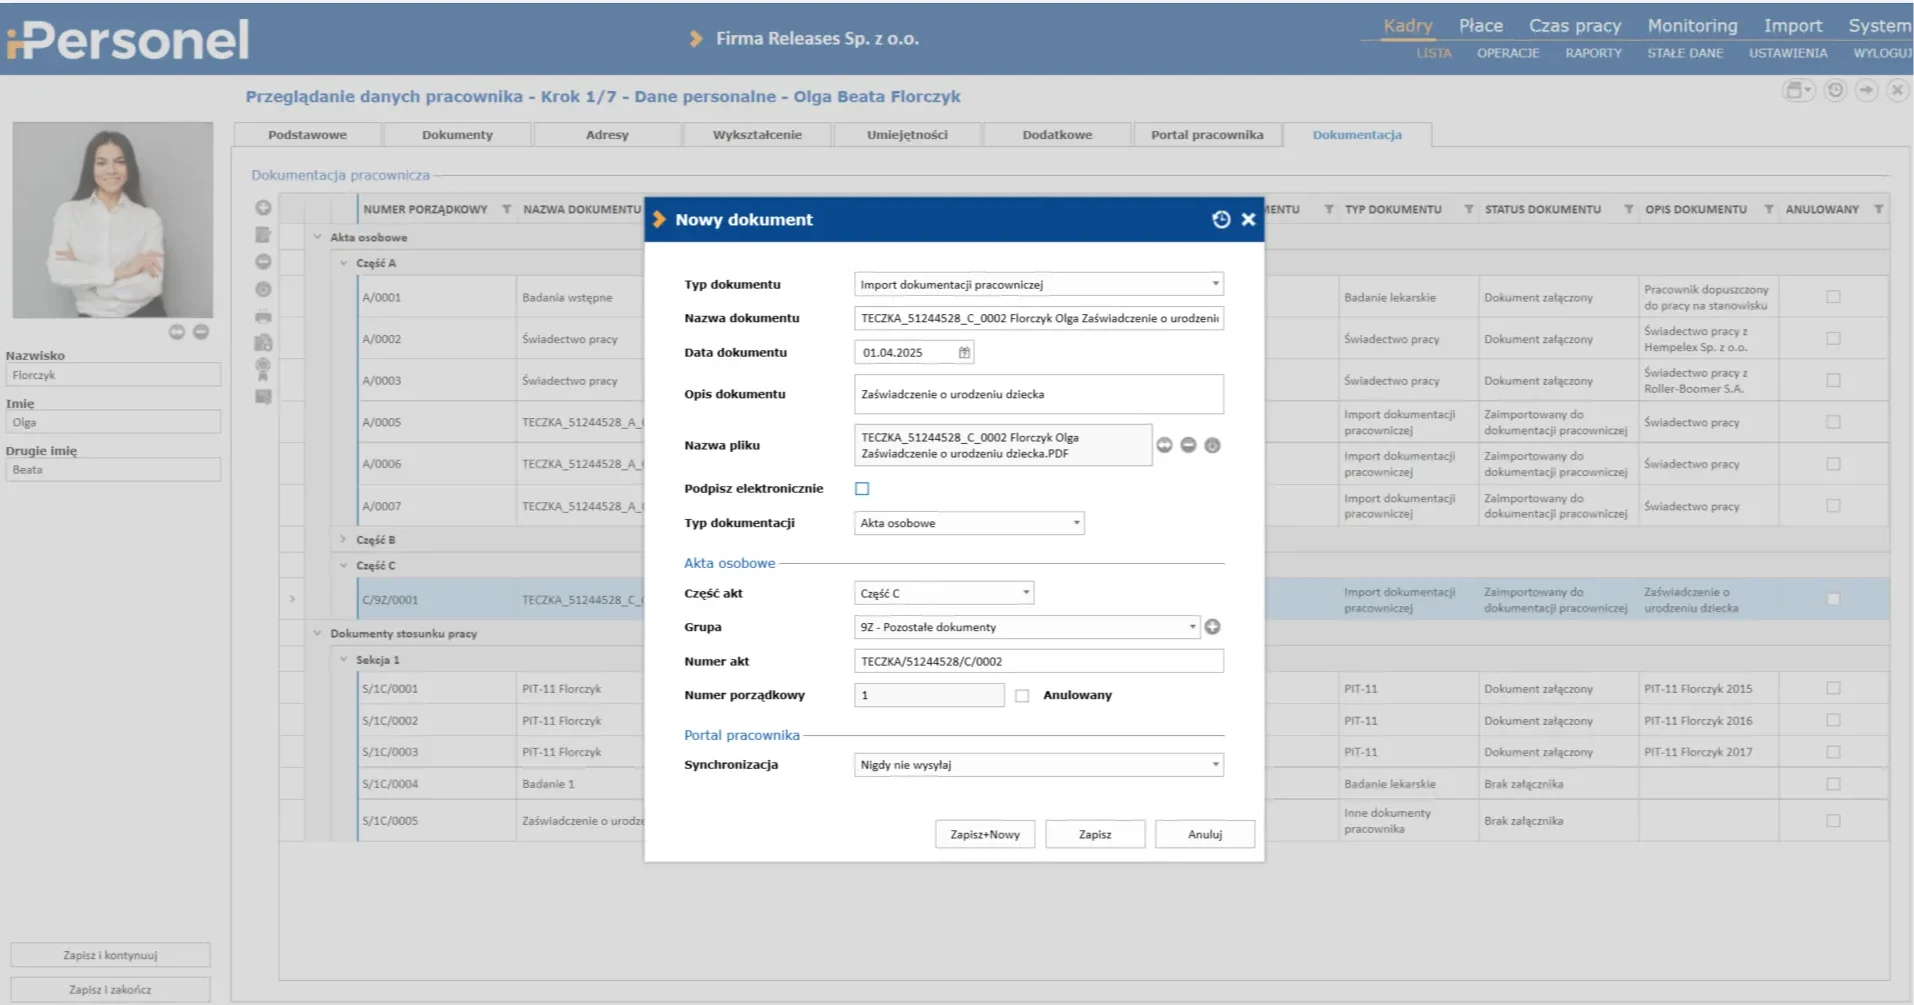Image resolution: width=1914 pixels, height=1005 pixels.
Task: Remove attached file with minus icon beside Nazwa pliku
Action: coord(1188,445)
